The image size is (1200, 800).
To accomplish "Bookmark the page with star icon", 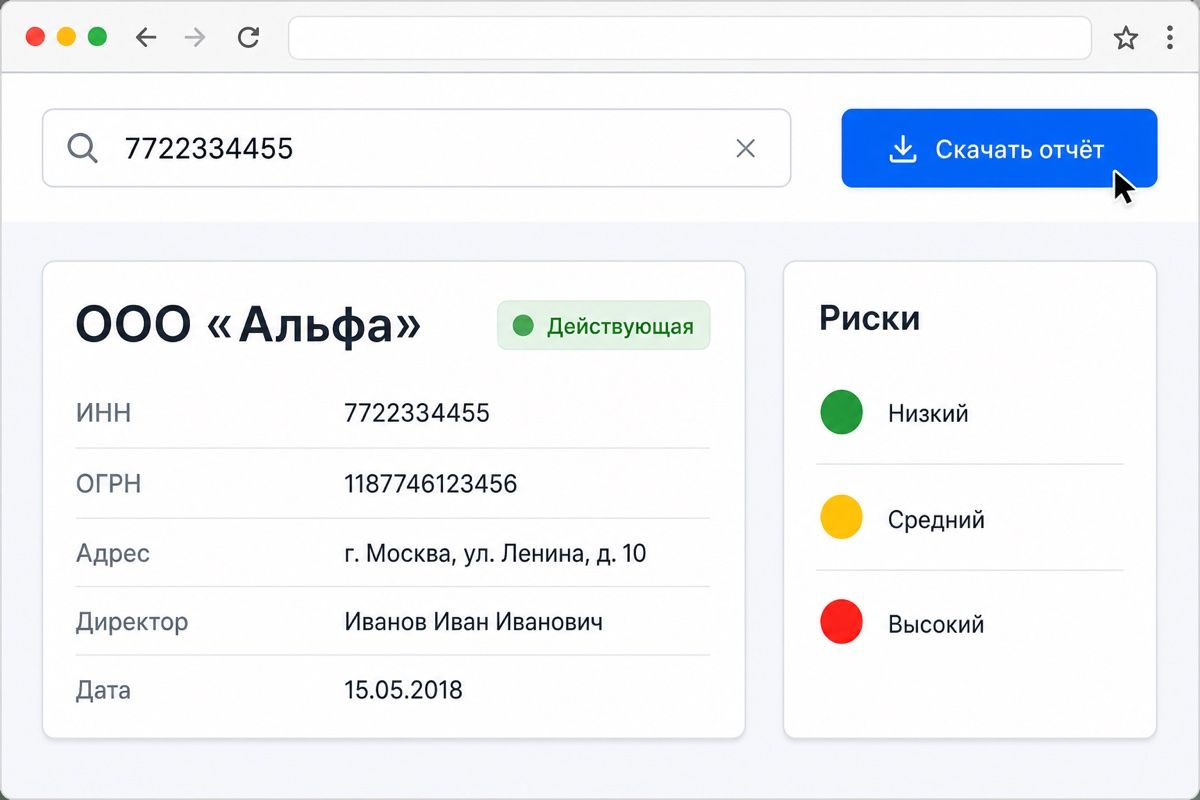I will tap(1126, 38).
